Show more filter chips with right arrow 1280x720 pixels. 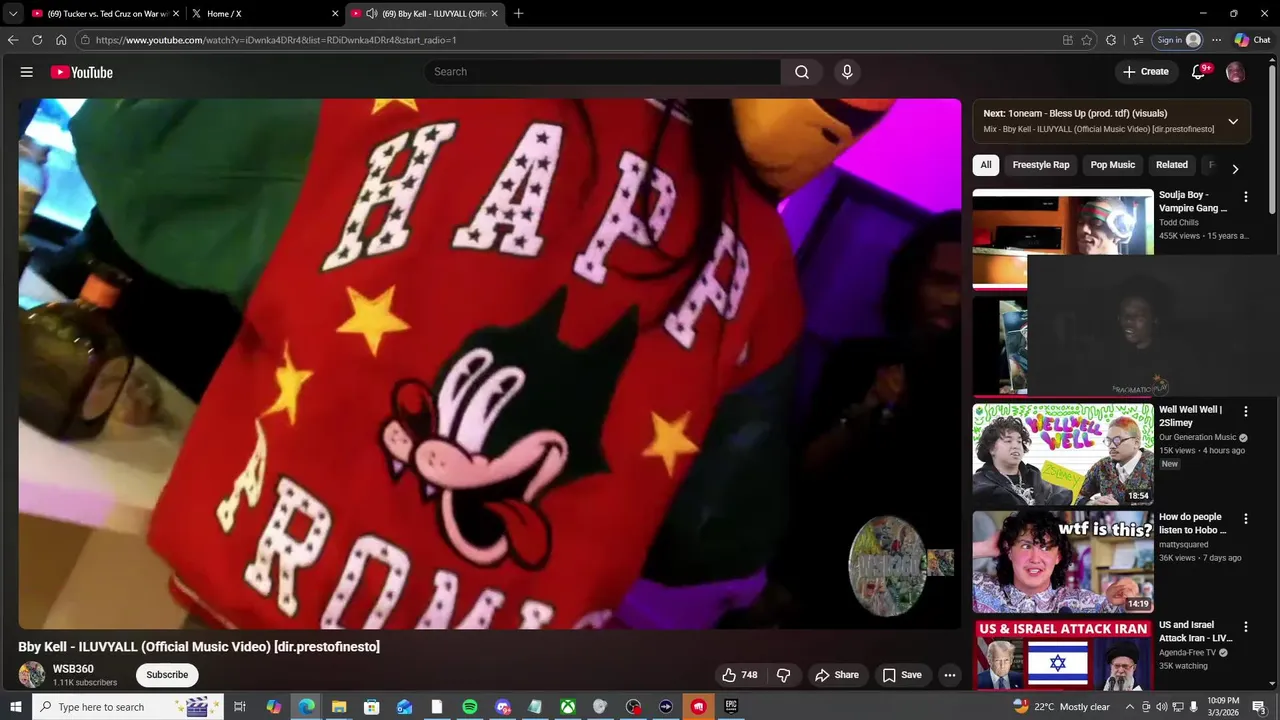1235,168
